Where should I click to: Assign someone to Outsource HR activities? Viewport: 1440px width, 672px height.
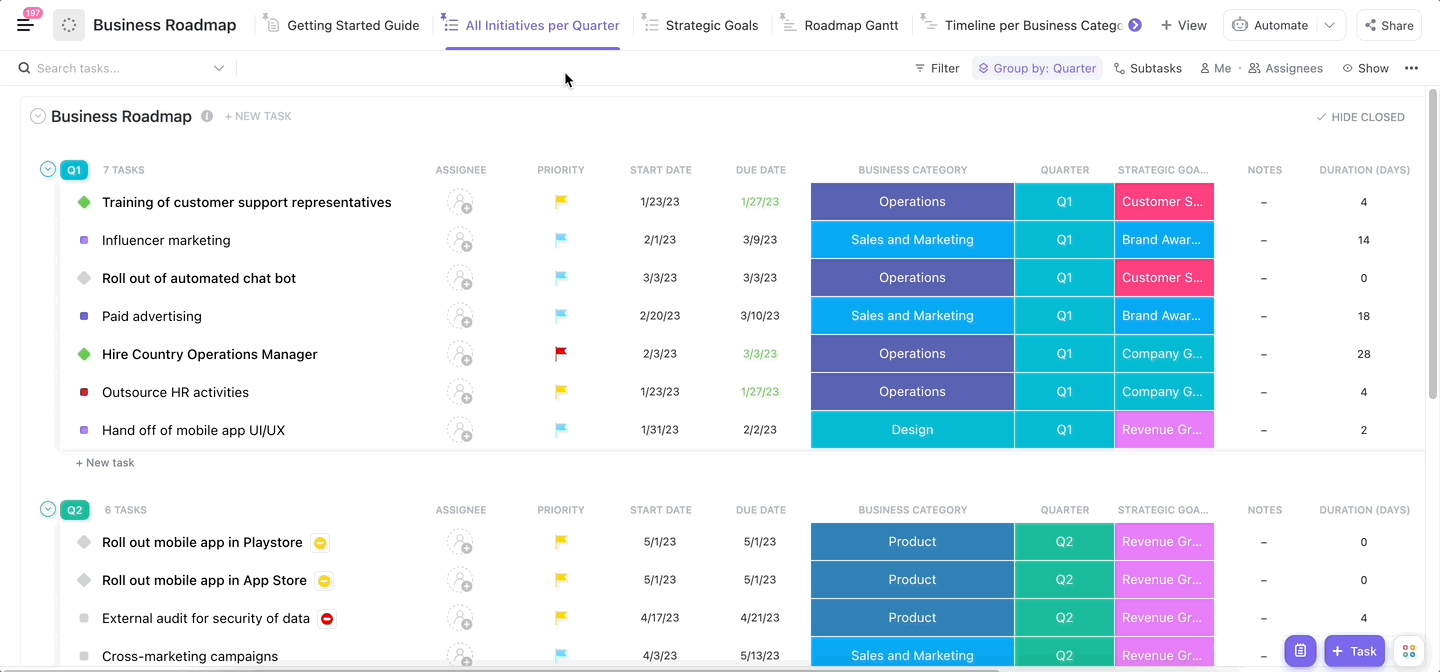460,392
